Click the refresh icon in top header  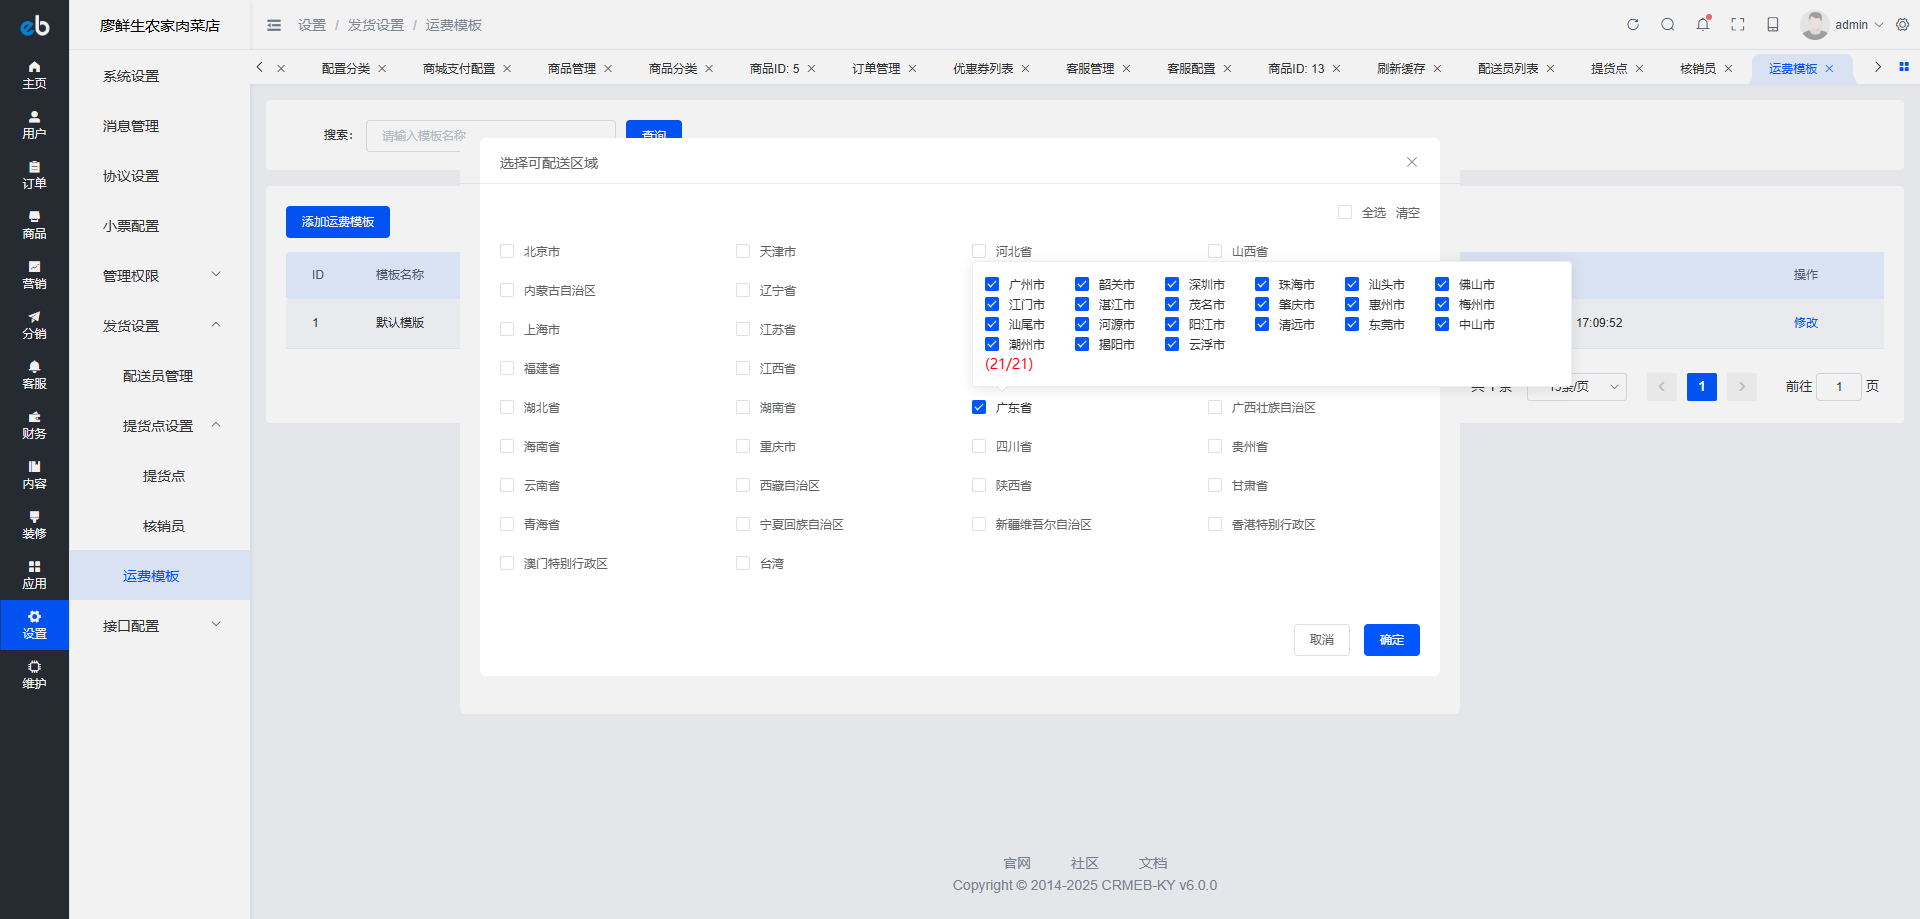pyautogui.click(x=1633, y=25)
